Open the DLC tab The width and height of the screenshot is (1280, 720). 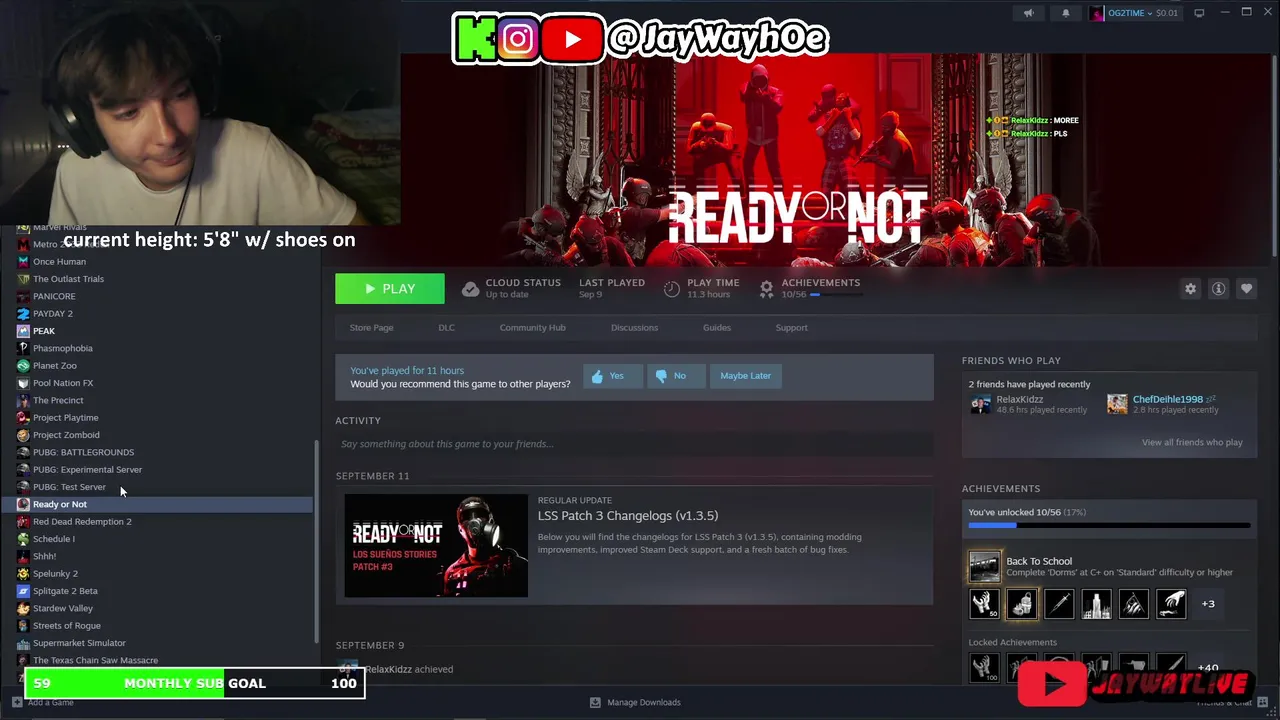coord(446,328)
